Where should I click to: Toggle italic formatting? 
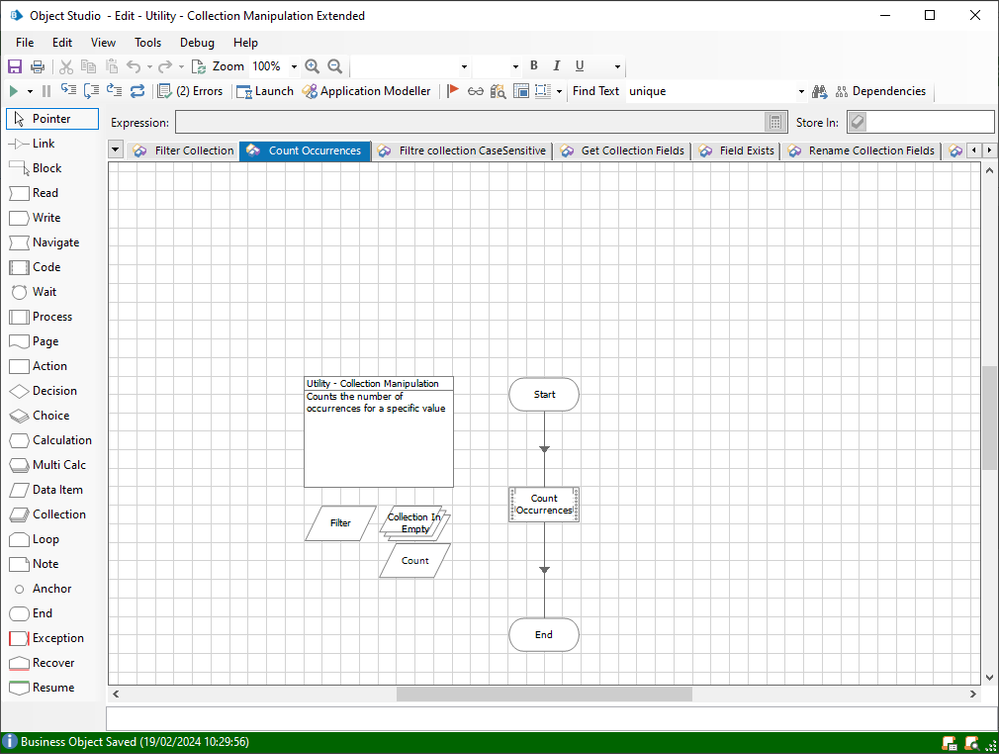tap(556, 66)
